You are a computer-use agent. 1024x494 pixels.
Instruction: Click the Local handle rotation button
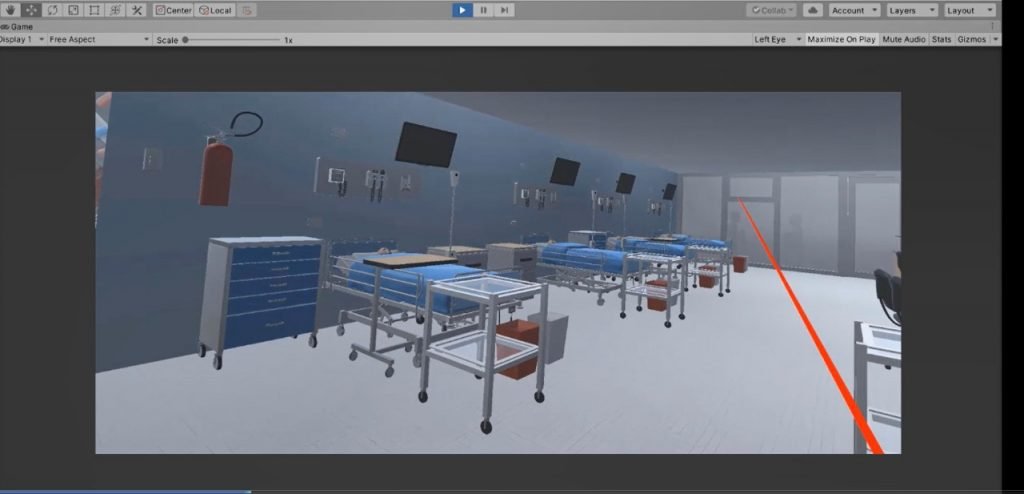215,10
